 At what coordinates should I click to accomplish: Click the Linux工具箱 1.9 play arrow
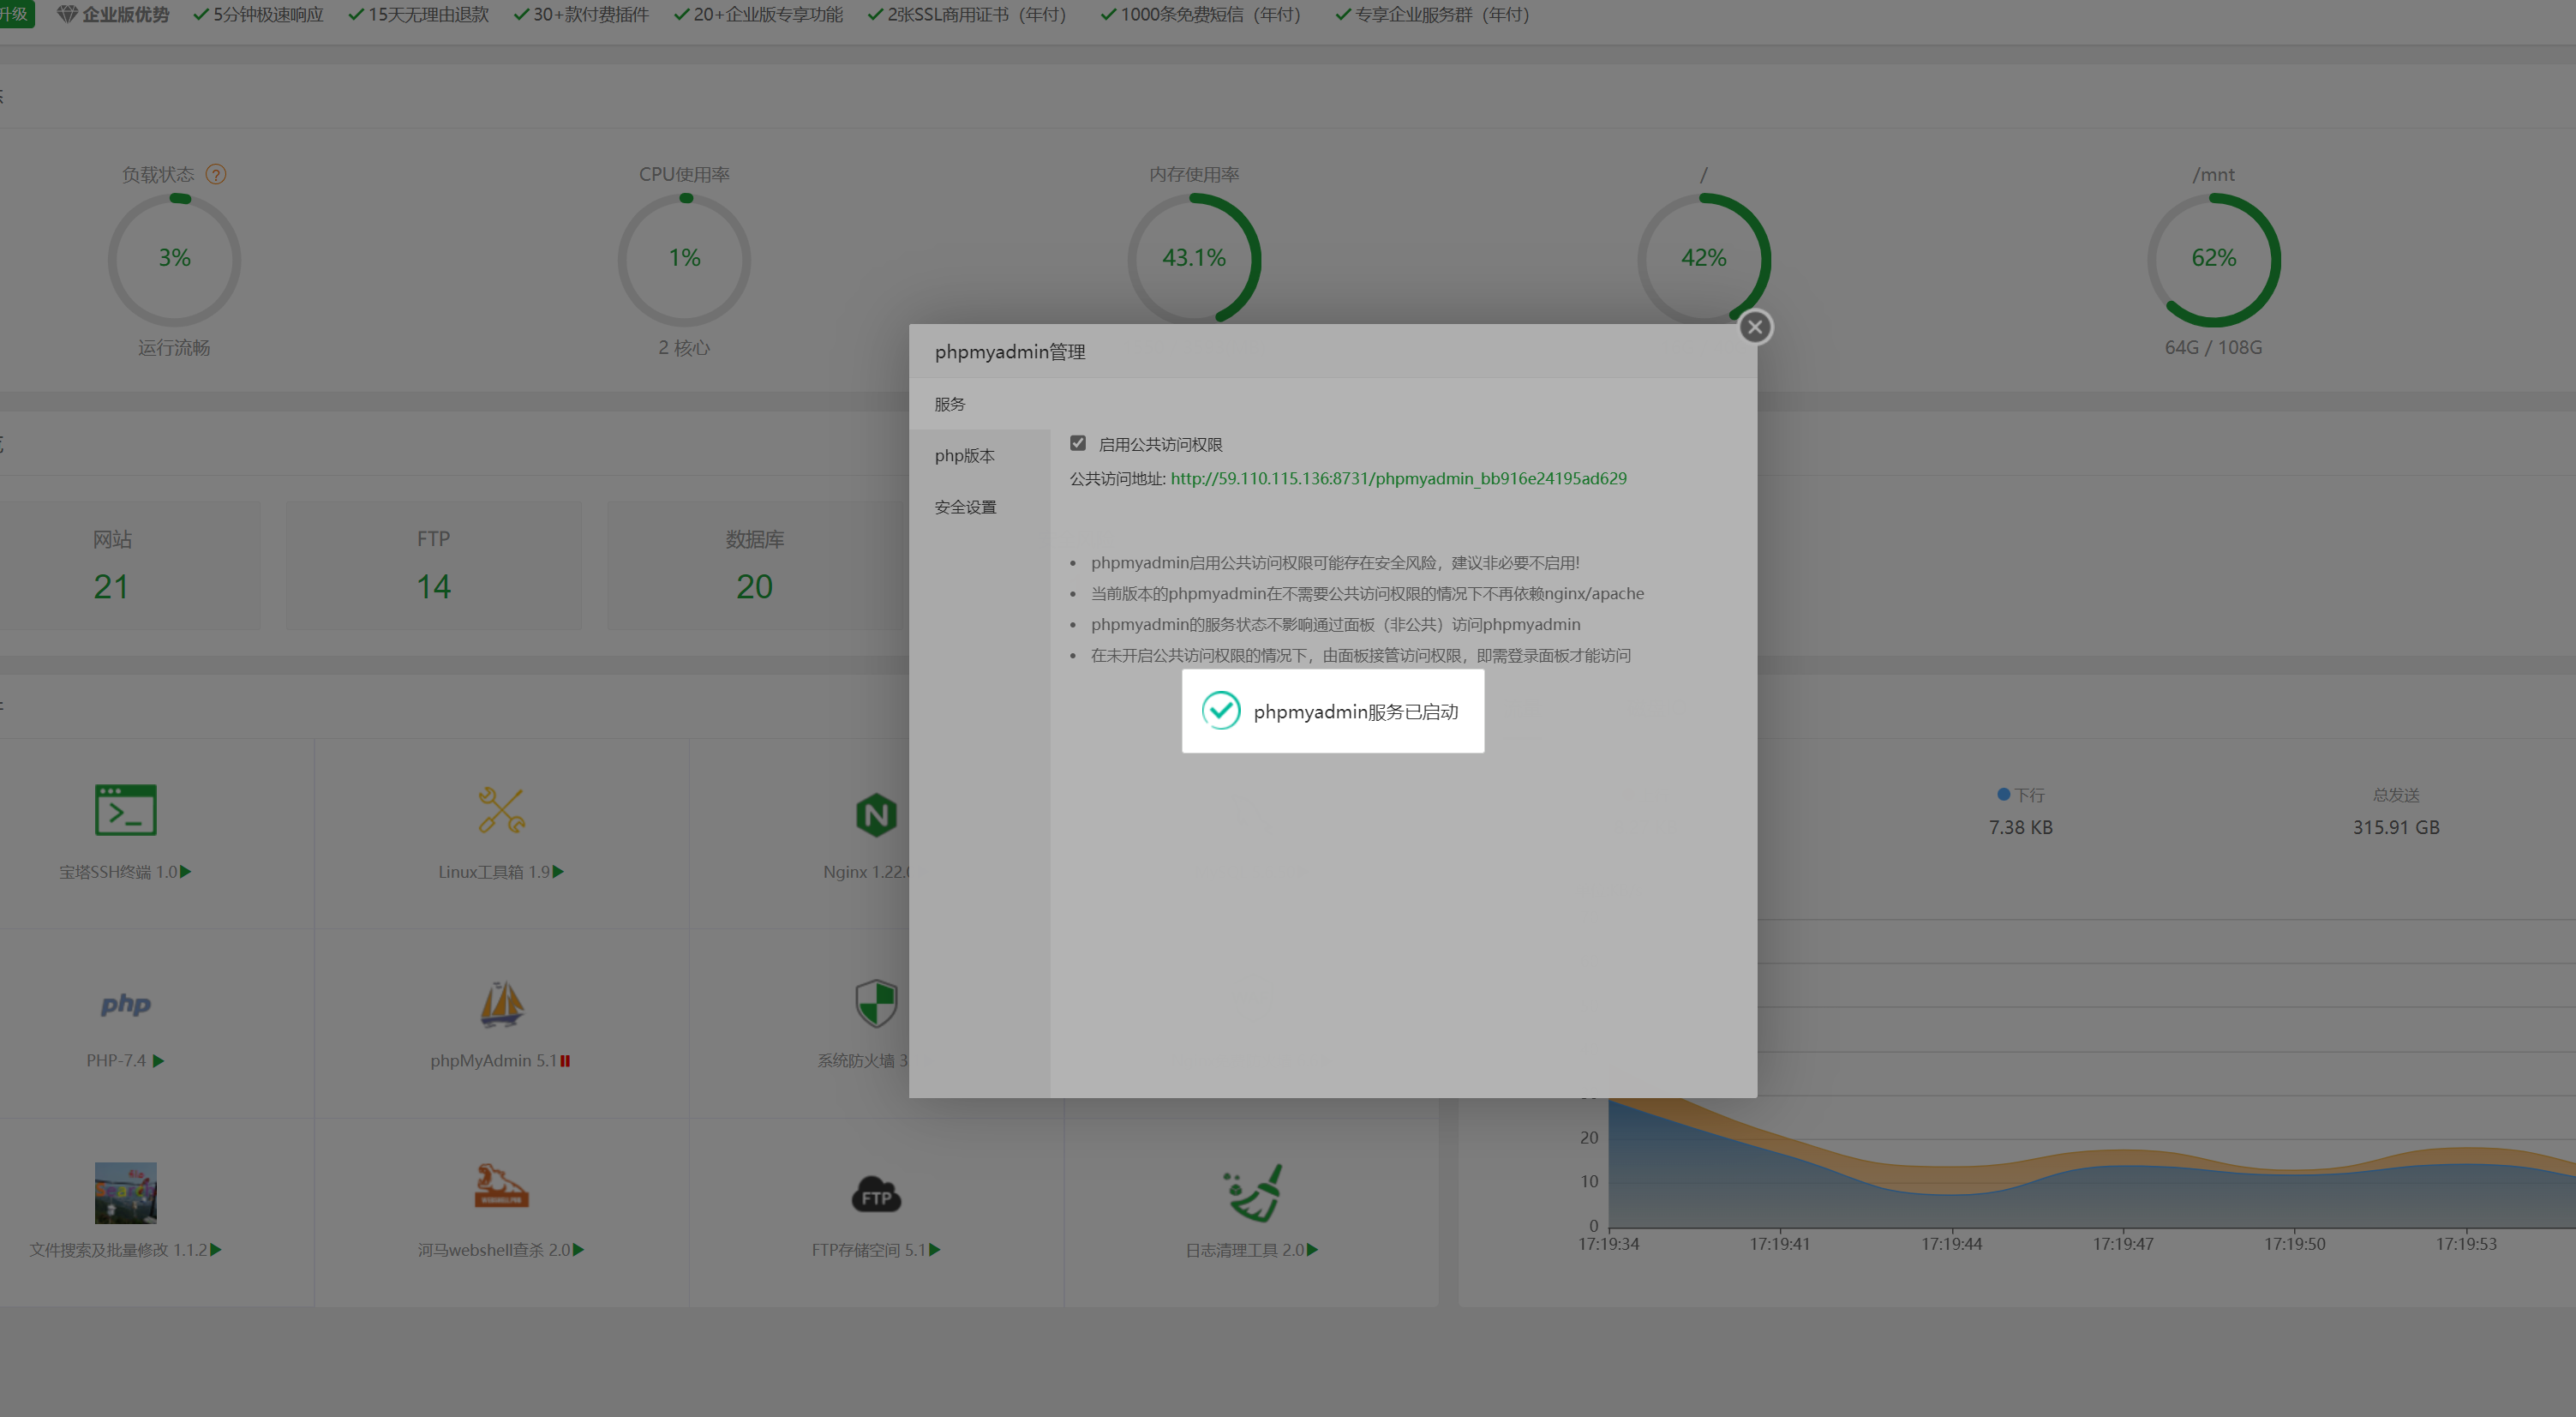coord(559,871)
